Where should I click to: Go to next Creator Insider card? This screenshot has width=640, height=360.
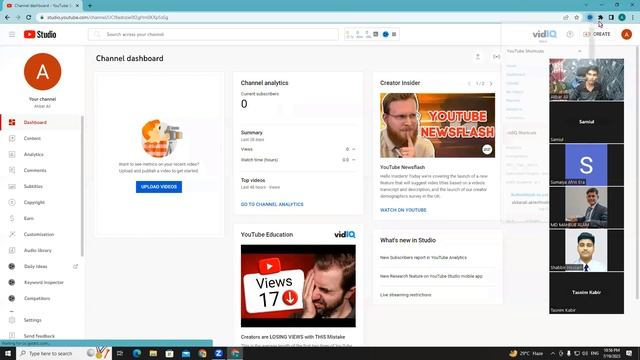pyautogui.click(x=491, y=83)
